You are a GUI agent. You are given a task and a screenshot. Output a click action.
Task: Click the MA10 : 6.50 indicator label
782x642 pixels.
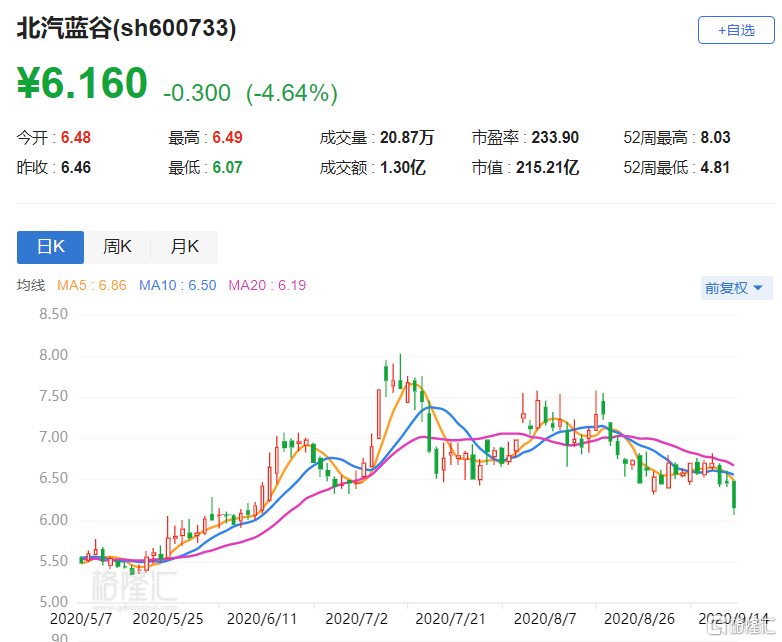[178, 285]
